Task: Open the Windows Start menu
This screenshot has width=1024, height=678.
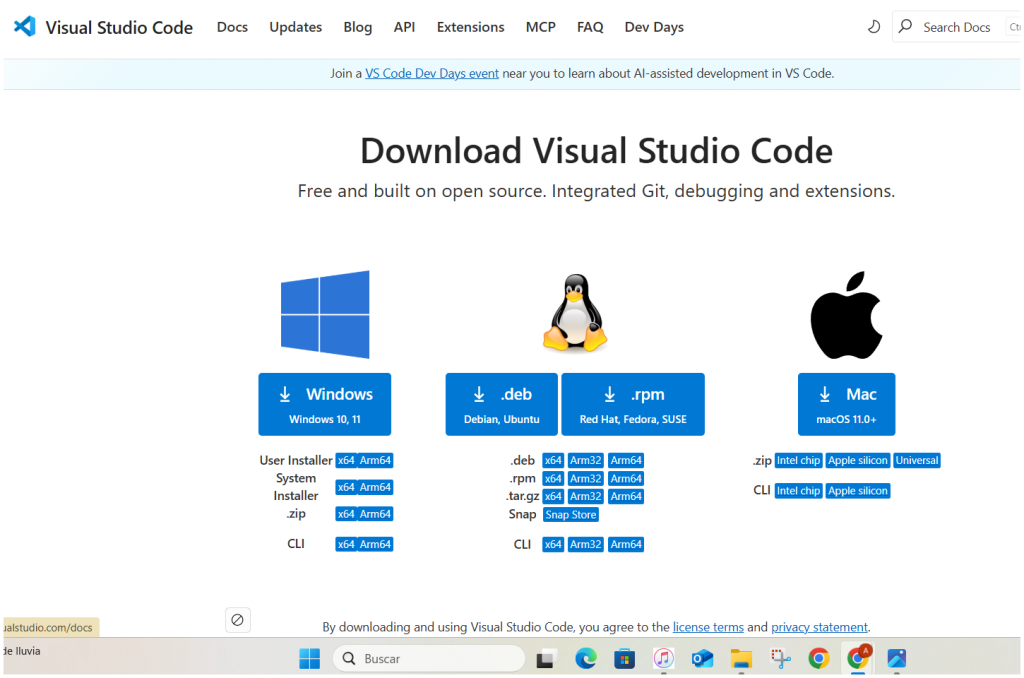Action: [309, 658]
